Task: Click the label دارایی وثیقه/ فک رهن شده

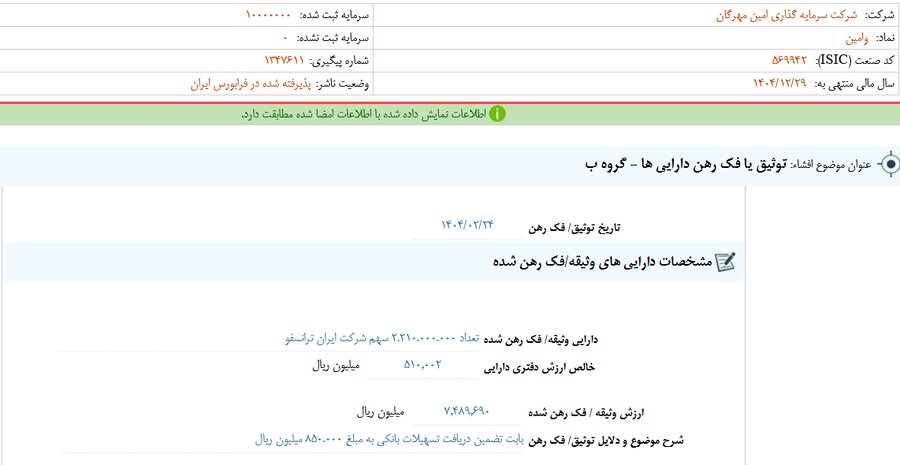Action: click(x=541, y=340)
